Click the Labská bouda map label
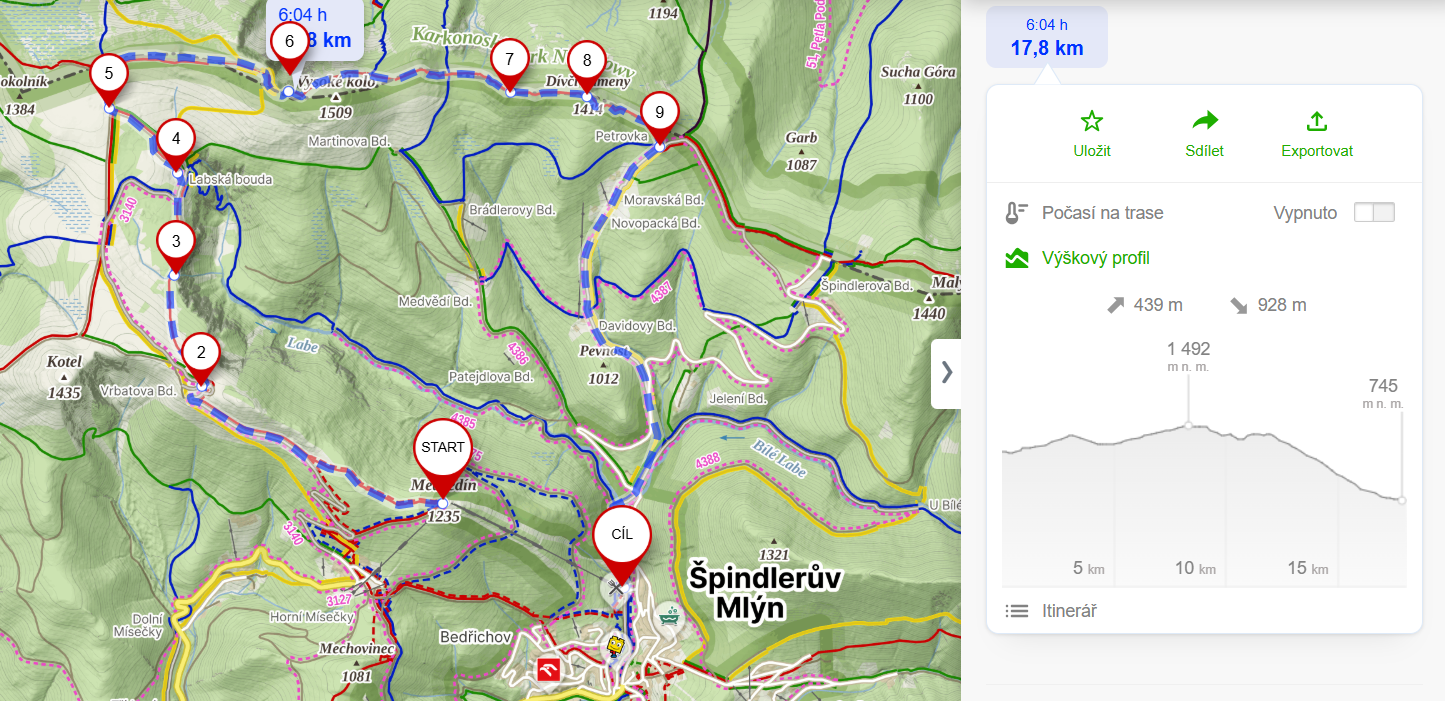This screenshot has width=1445, height=701. click(230, 179)
